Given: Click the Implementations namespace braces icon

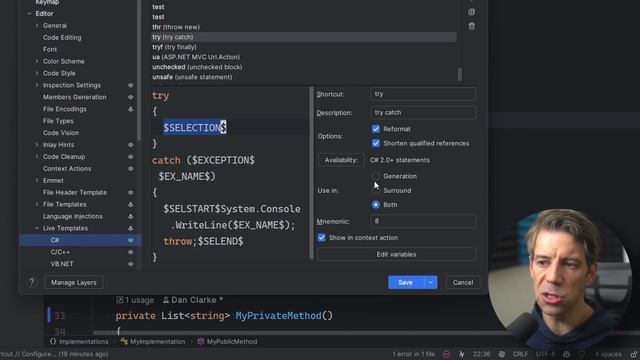Looking at the screenshot, I should click(x=53, y=342).
